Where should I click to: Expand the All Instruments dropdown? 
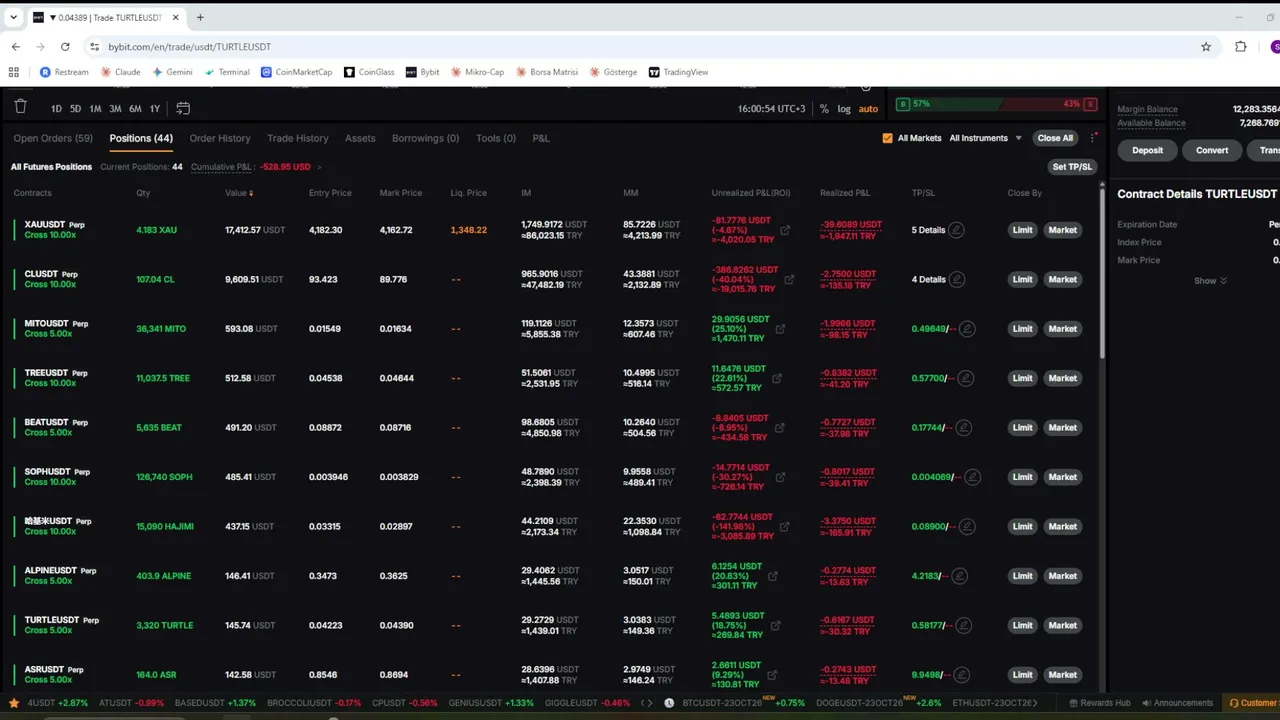[985, 138]
